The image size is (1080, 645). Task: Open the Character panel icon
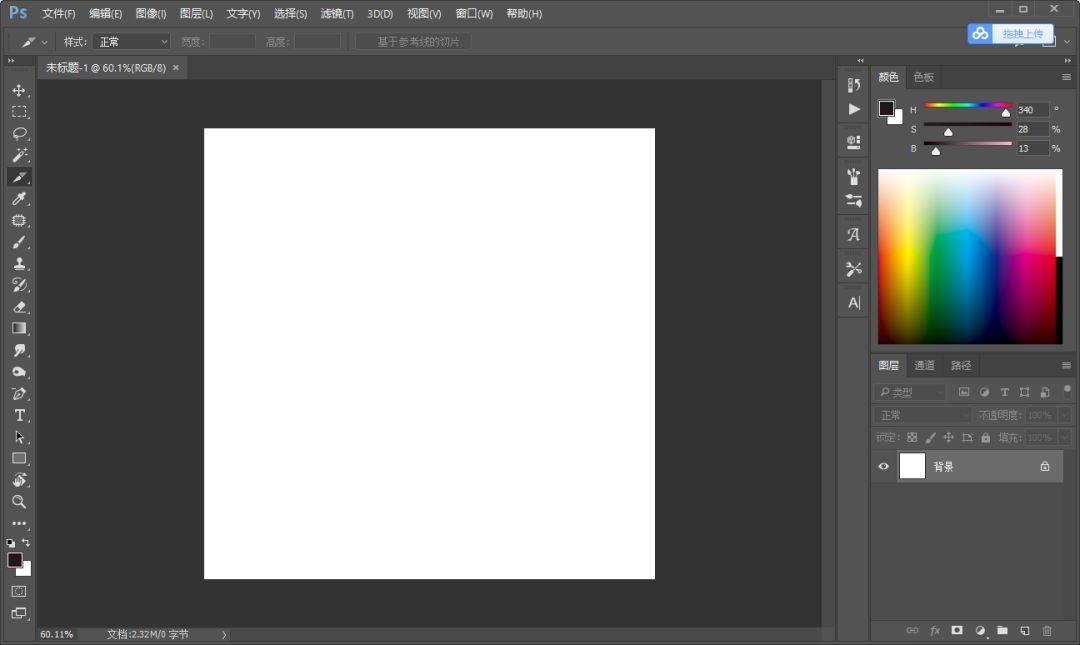853,303
